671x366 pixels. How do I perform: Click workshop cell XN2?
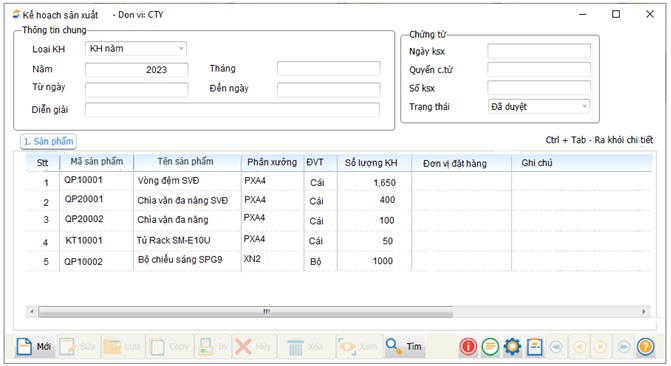[x=252, y=259]
